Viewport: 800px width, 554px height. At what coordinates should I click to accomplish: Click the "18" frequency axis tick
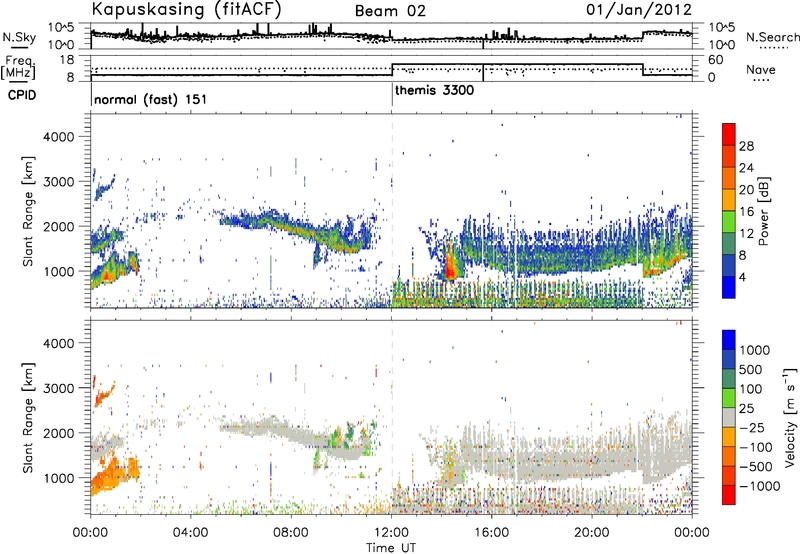pos(67,60)
